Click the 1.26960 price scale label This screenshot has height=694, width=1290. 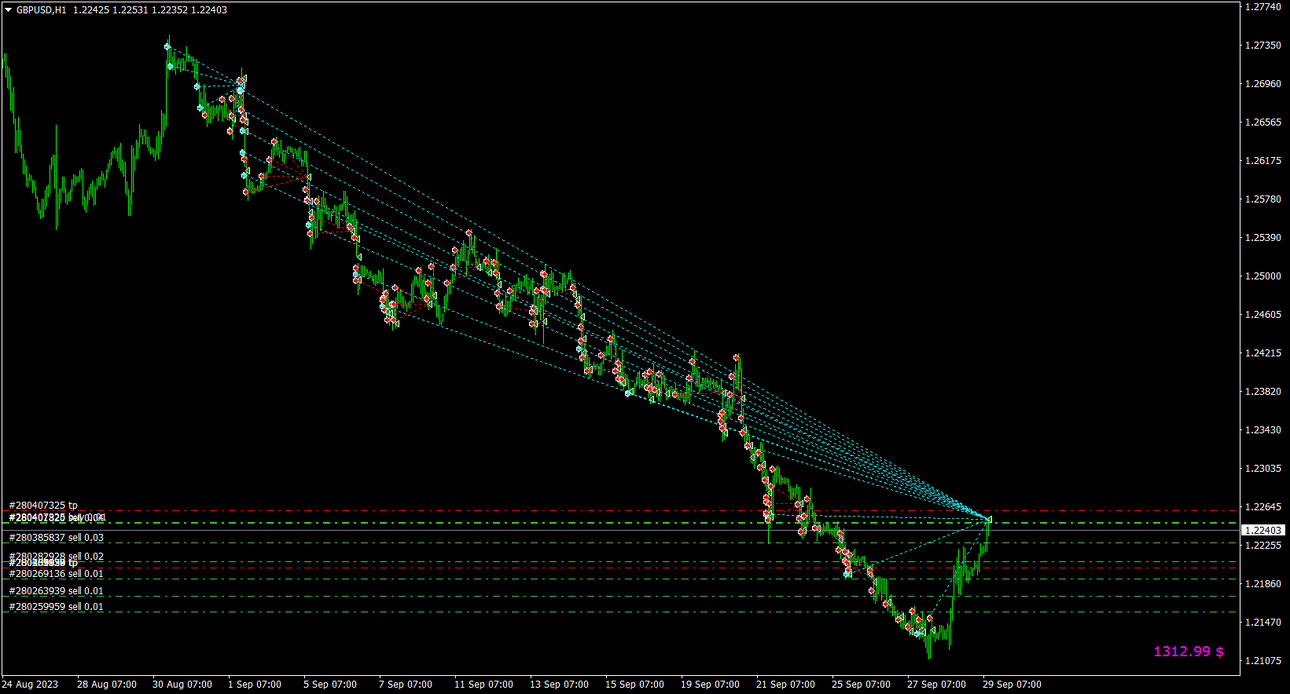(x=1264, y=84)
